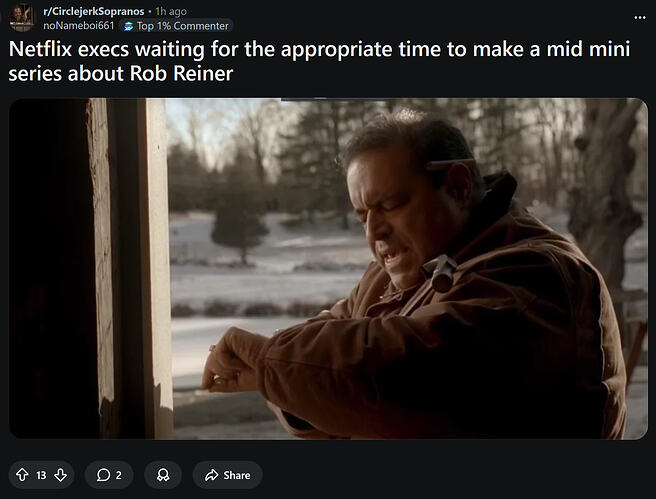Open the r/CirclejerkSopranos subreddit avatar
656x499 pixels.
[21, 18]
